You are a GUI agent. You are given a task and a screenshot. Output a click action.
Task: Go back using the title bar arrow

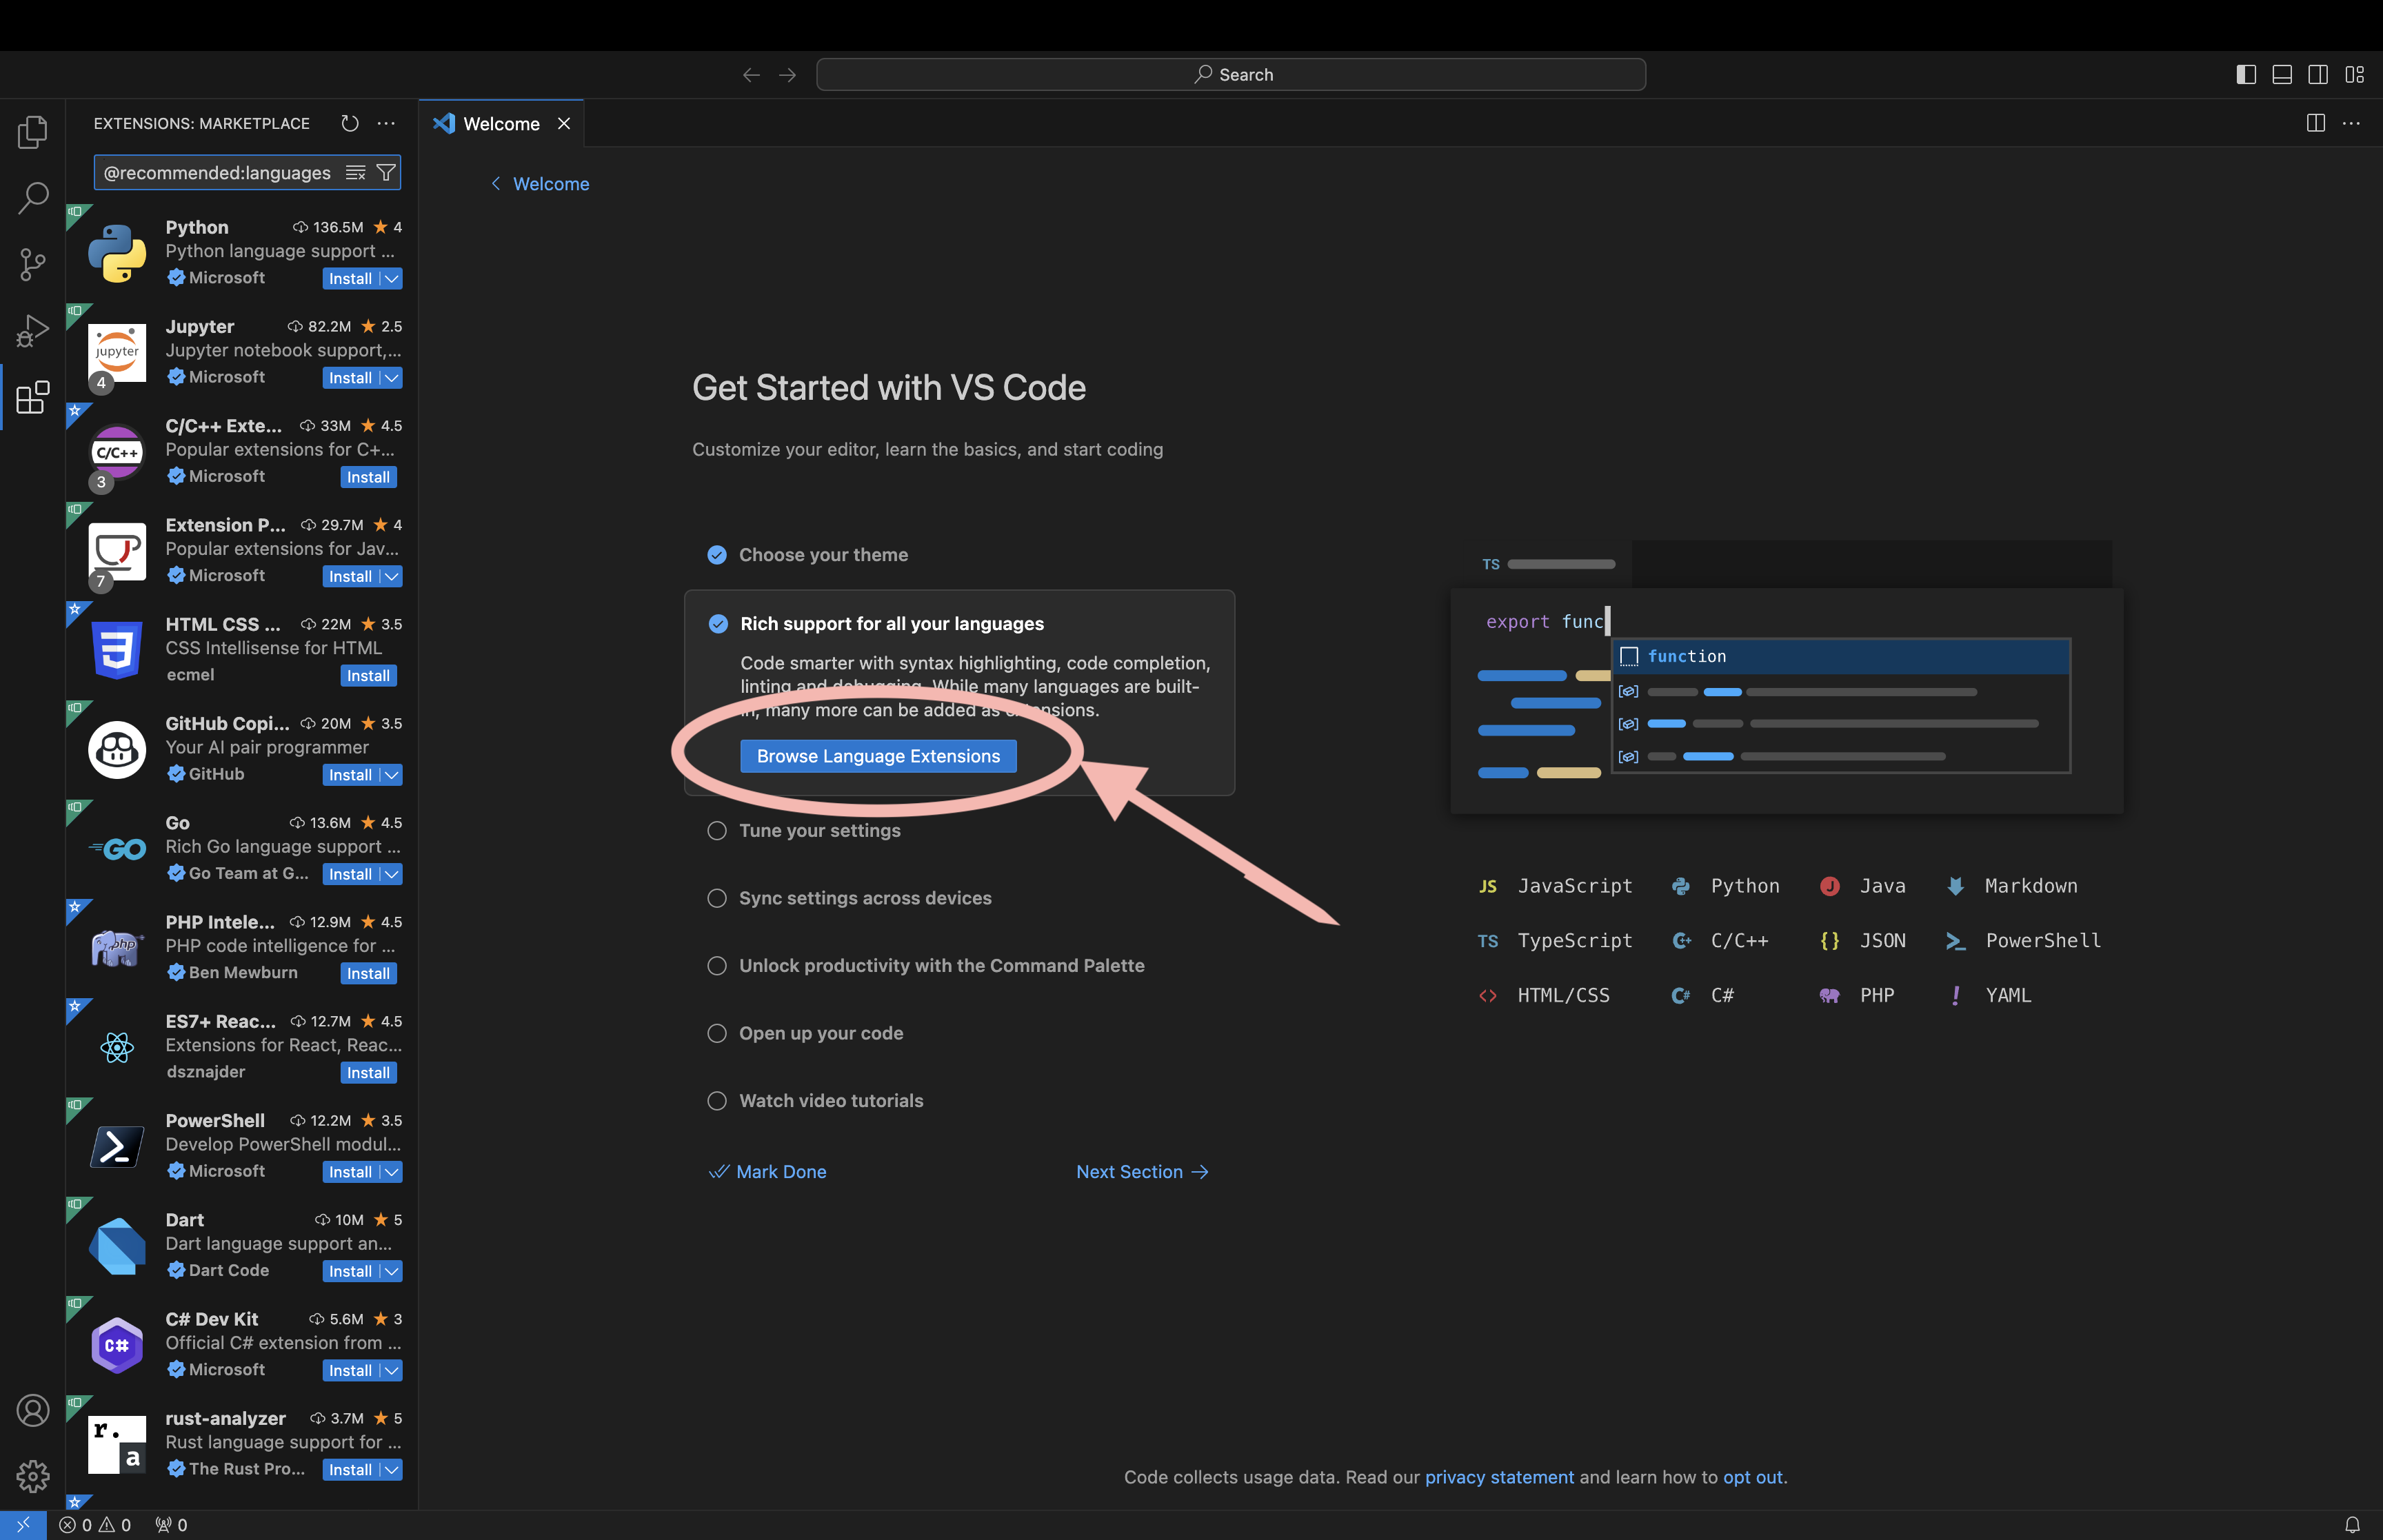point(751,75)
